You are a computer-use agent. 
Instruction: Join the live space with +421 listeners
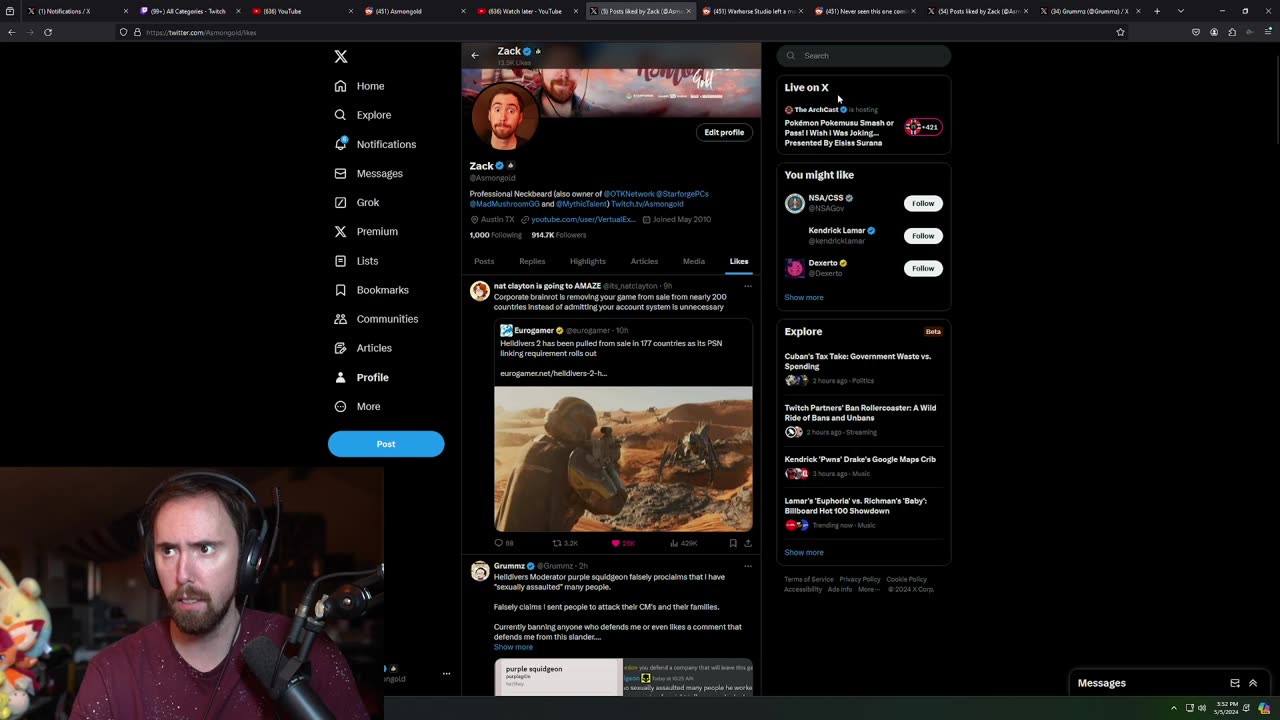pos(923,127)
